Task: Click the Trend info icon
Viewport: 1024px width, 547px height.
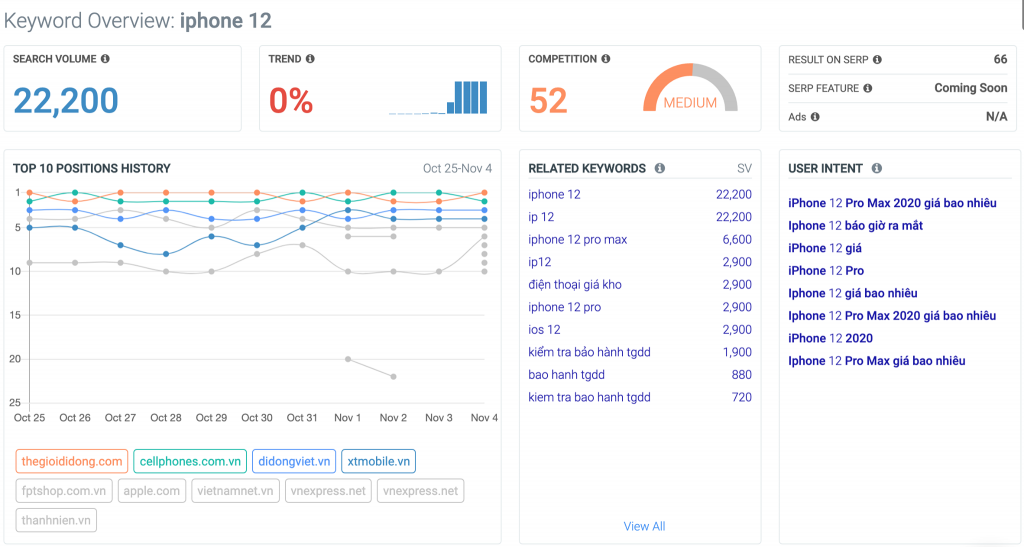Action: tap(310, 59)
